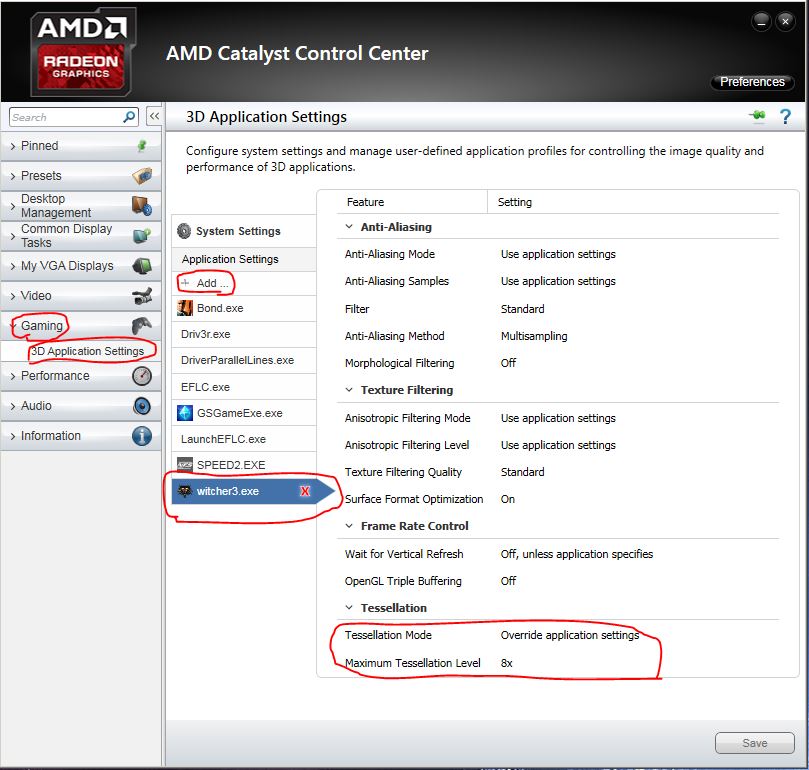Change Anti-Aliasing Samples setting
The width and height of the screenshot is (809, 770).
coord(558,281)
